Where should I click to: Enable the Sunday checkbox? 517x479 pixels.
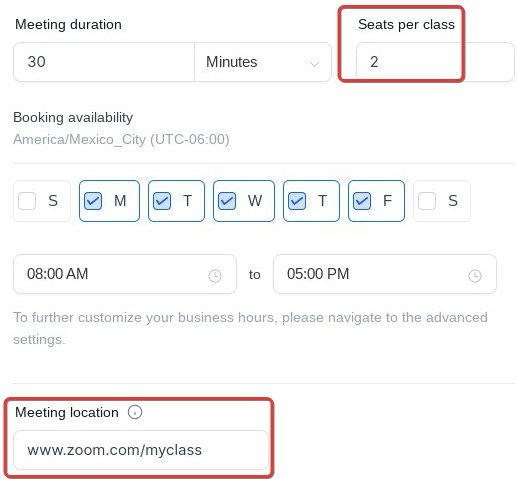coord(27,201)
